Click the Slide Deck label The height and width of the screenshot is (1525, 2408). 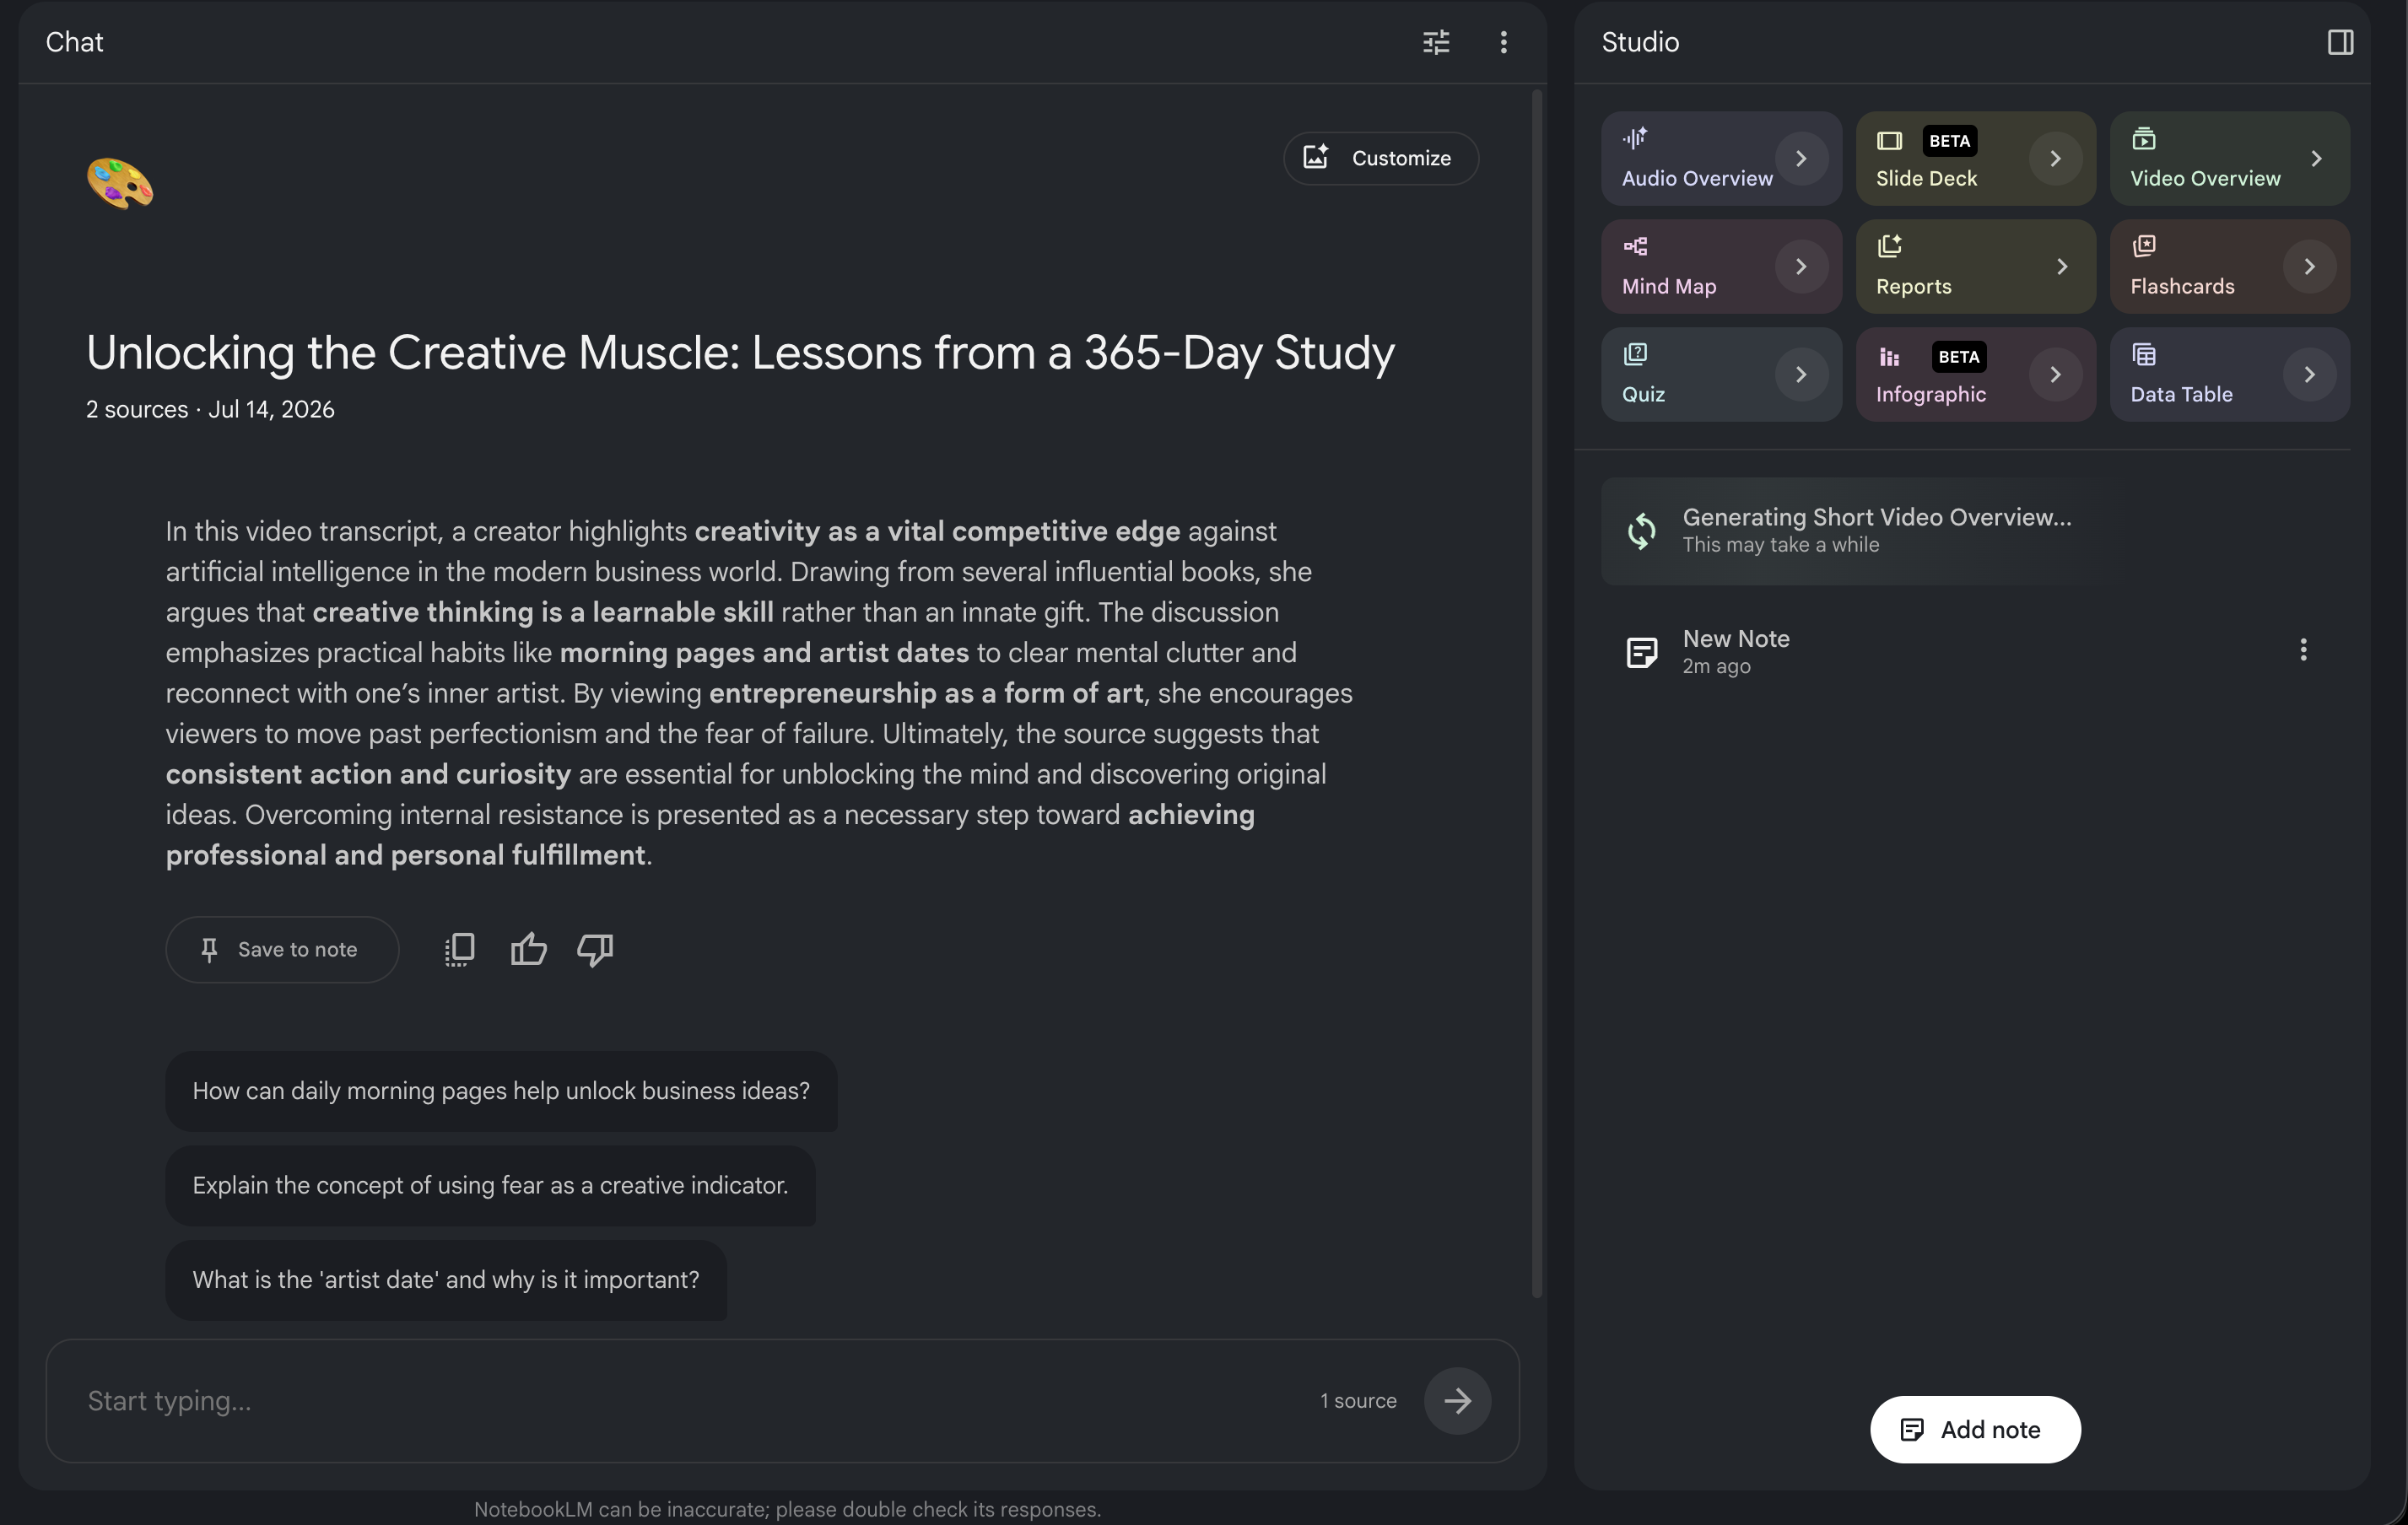point(1926,178)
